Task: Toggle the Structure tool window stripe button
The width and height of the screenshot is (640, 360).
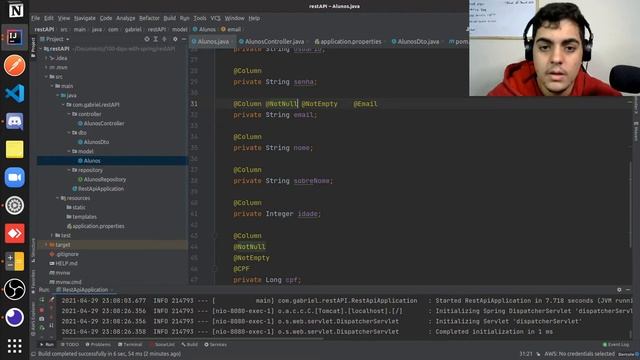Action: pyautogui.click(x=33, y=251)
